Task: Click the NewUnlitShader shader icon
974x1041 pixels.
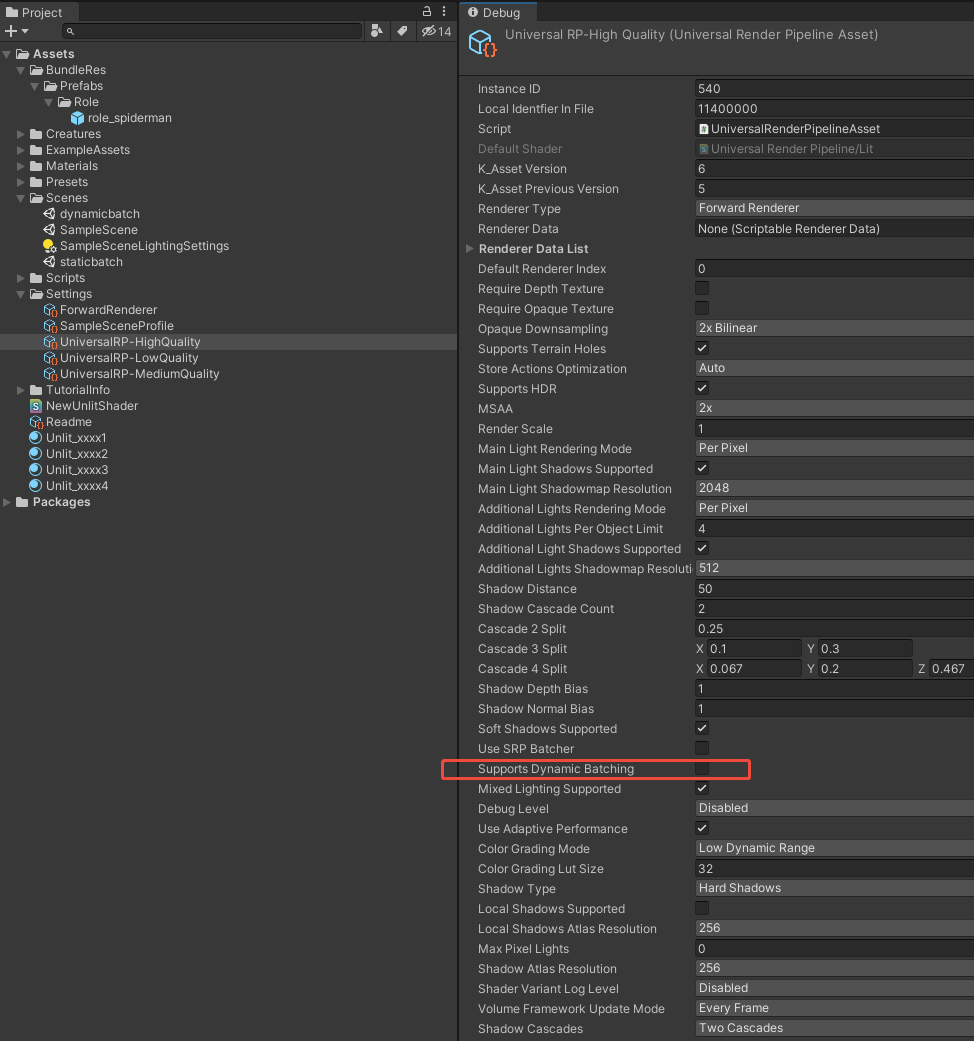Action: point(36,406)
